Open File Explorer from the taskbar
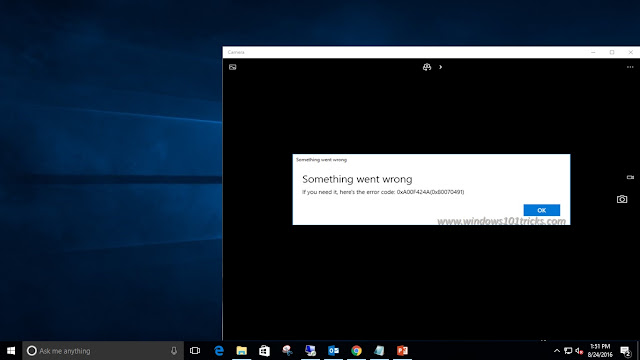640x360 pixels. point(242,351)
